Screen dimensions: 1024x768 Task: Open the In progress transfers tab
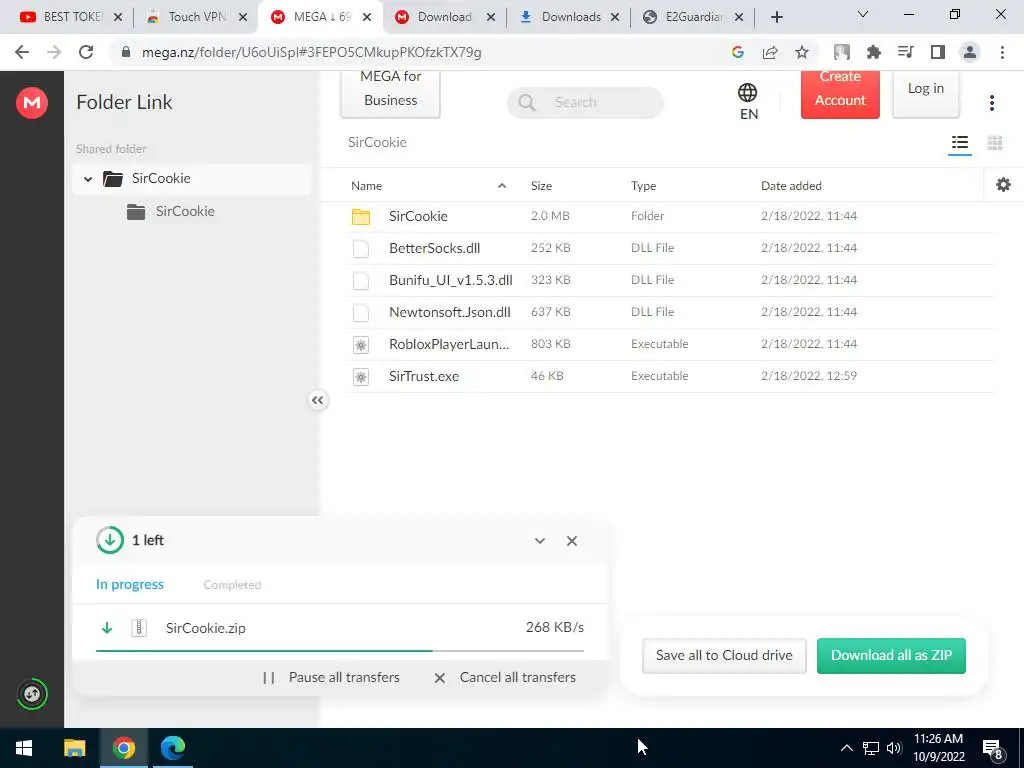click(129, 584)
